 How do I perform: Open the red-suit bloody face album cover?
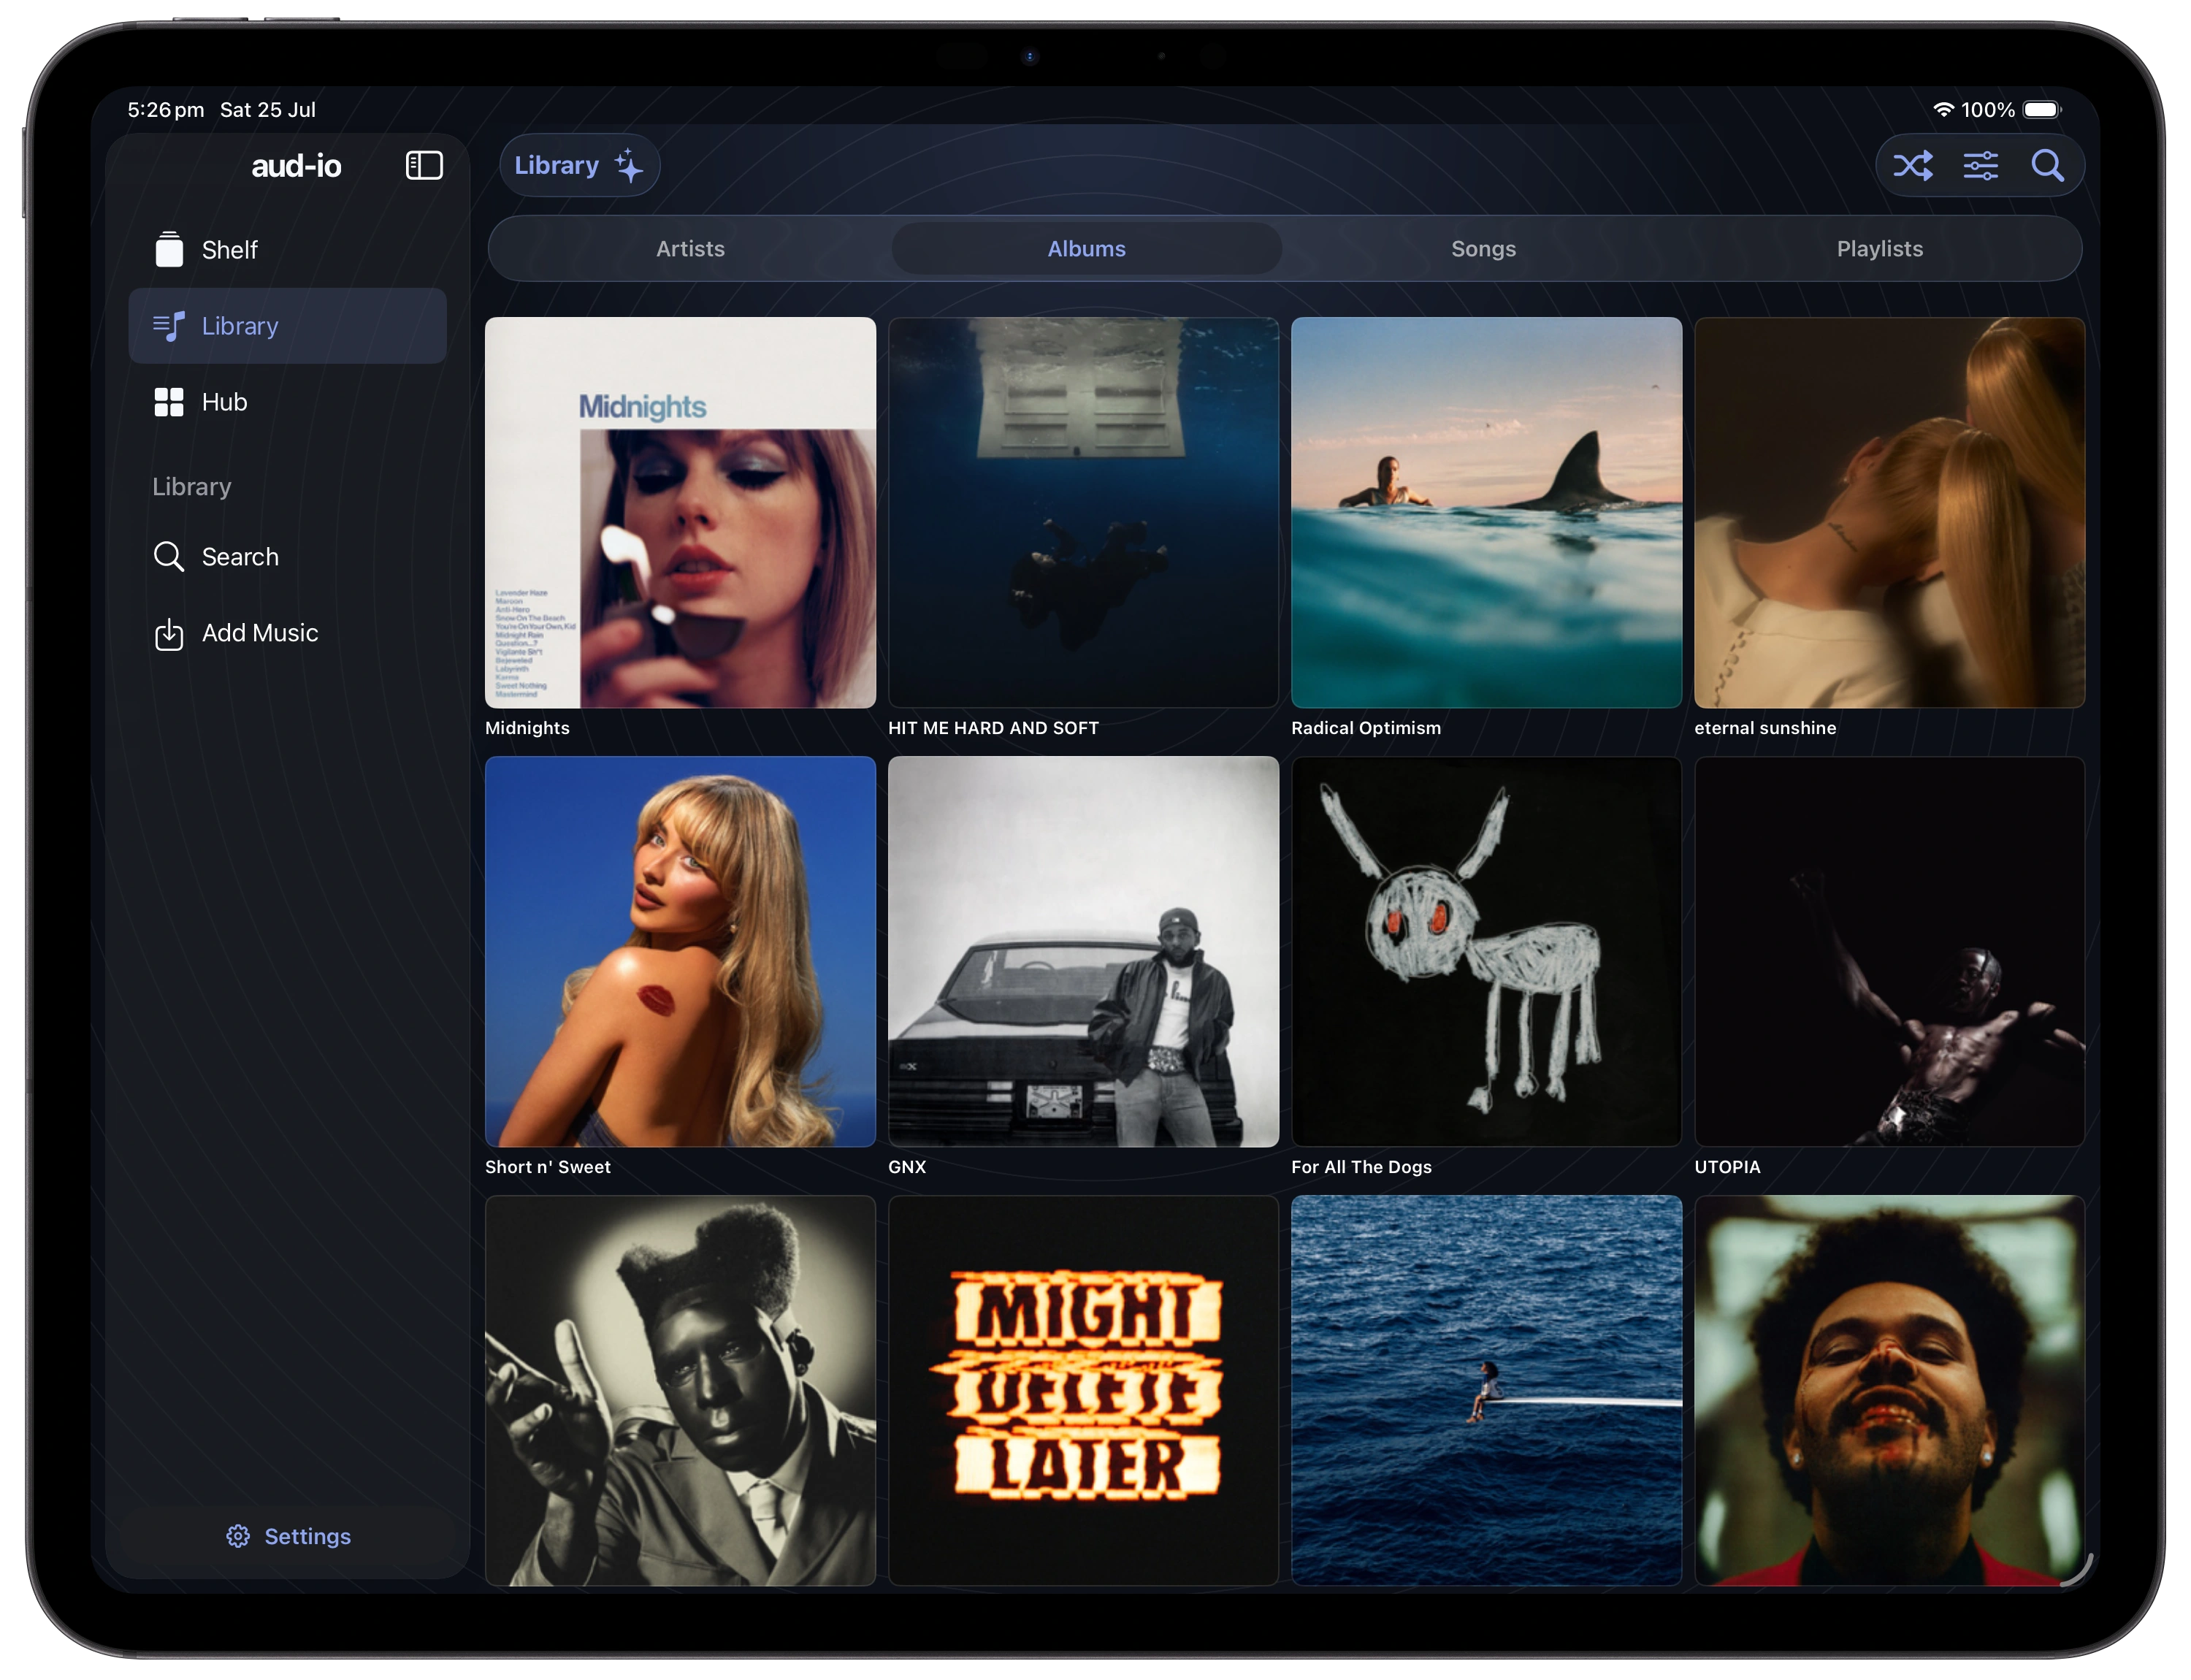tap(1889, 1390)
